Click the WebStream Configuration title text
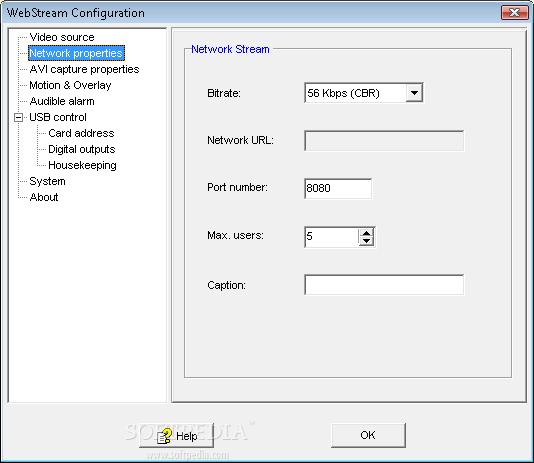This screenshot has width=534, height=463. tap(76, 13)
